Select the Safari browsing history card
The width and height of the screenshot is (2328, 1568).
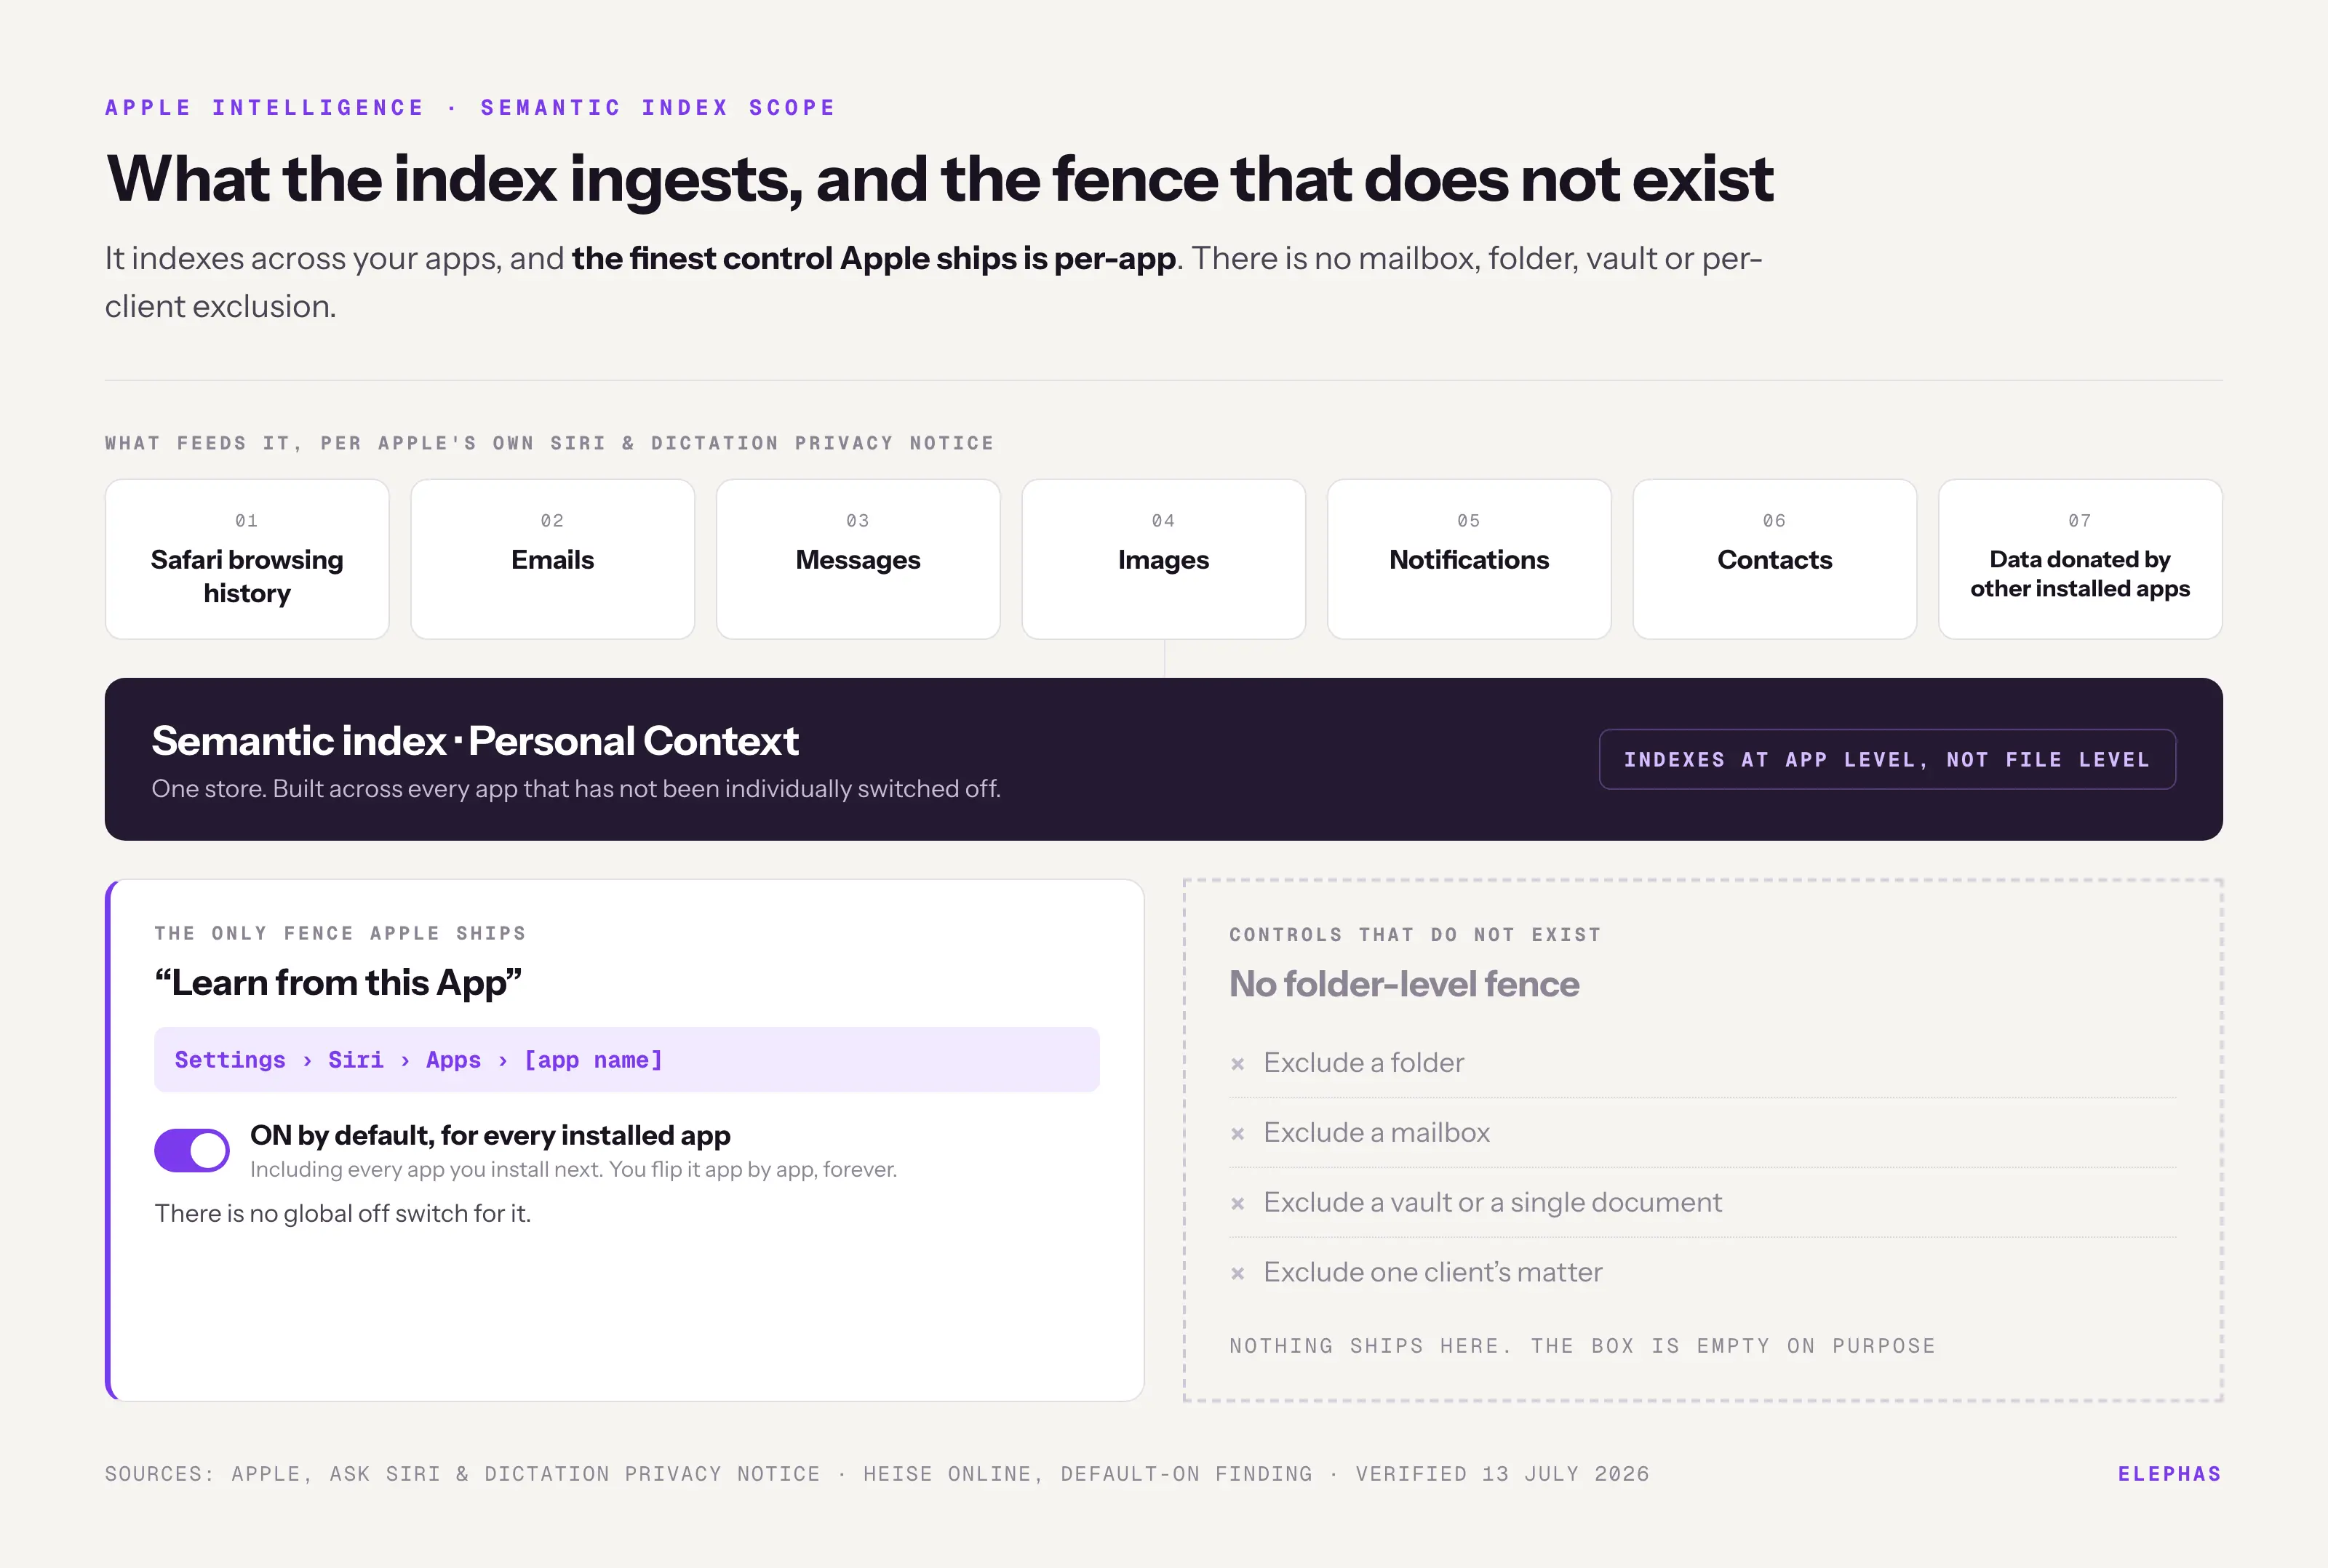[247, 559]
